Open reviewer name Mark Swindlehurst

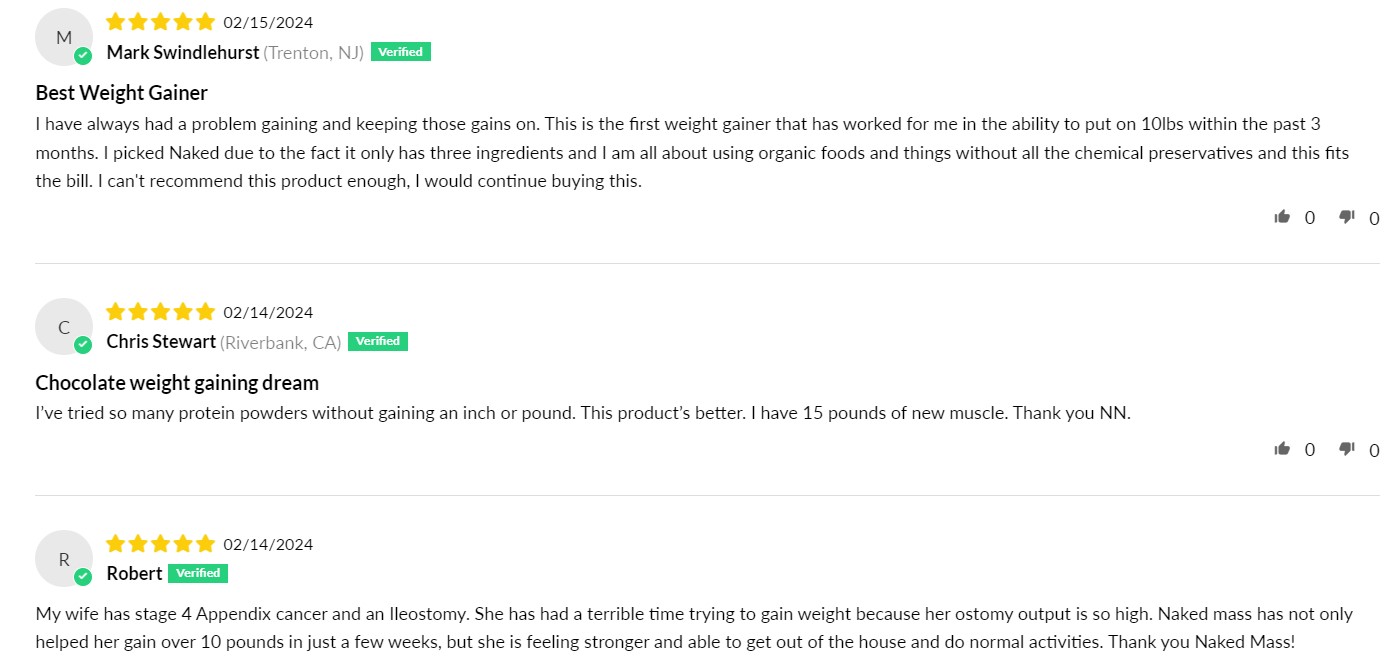coord(183,52)
